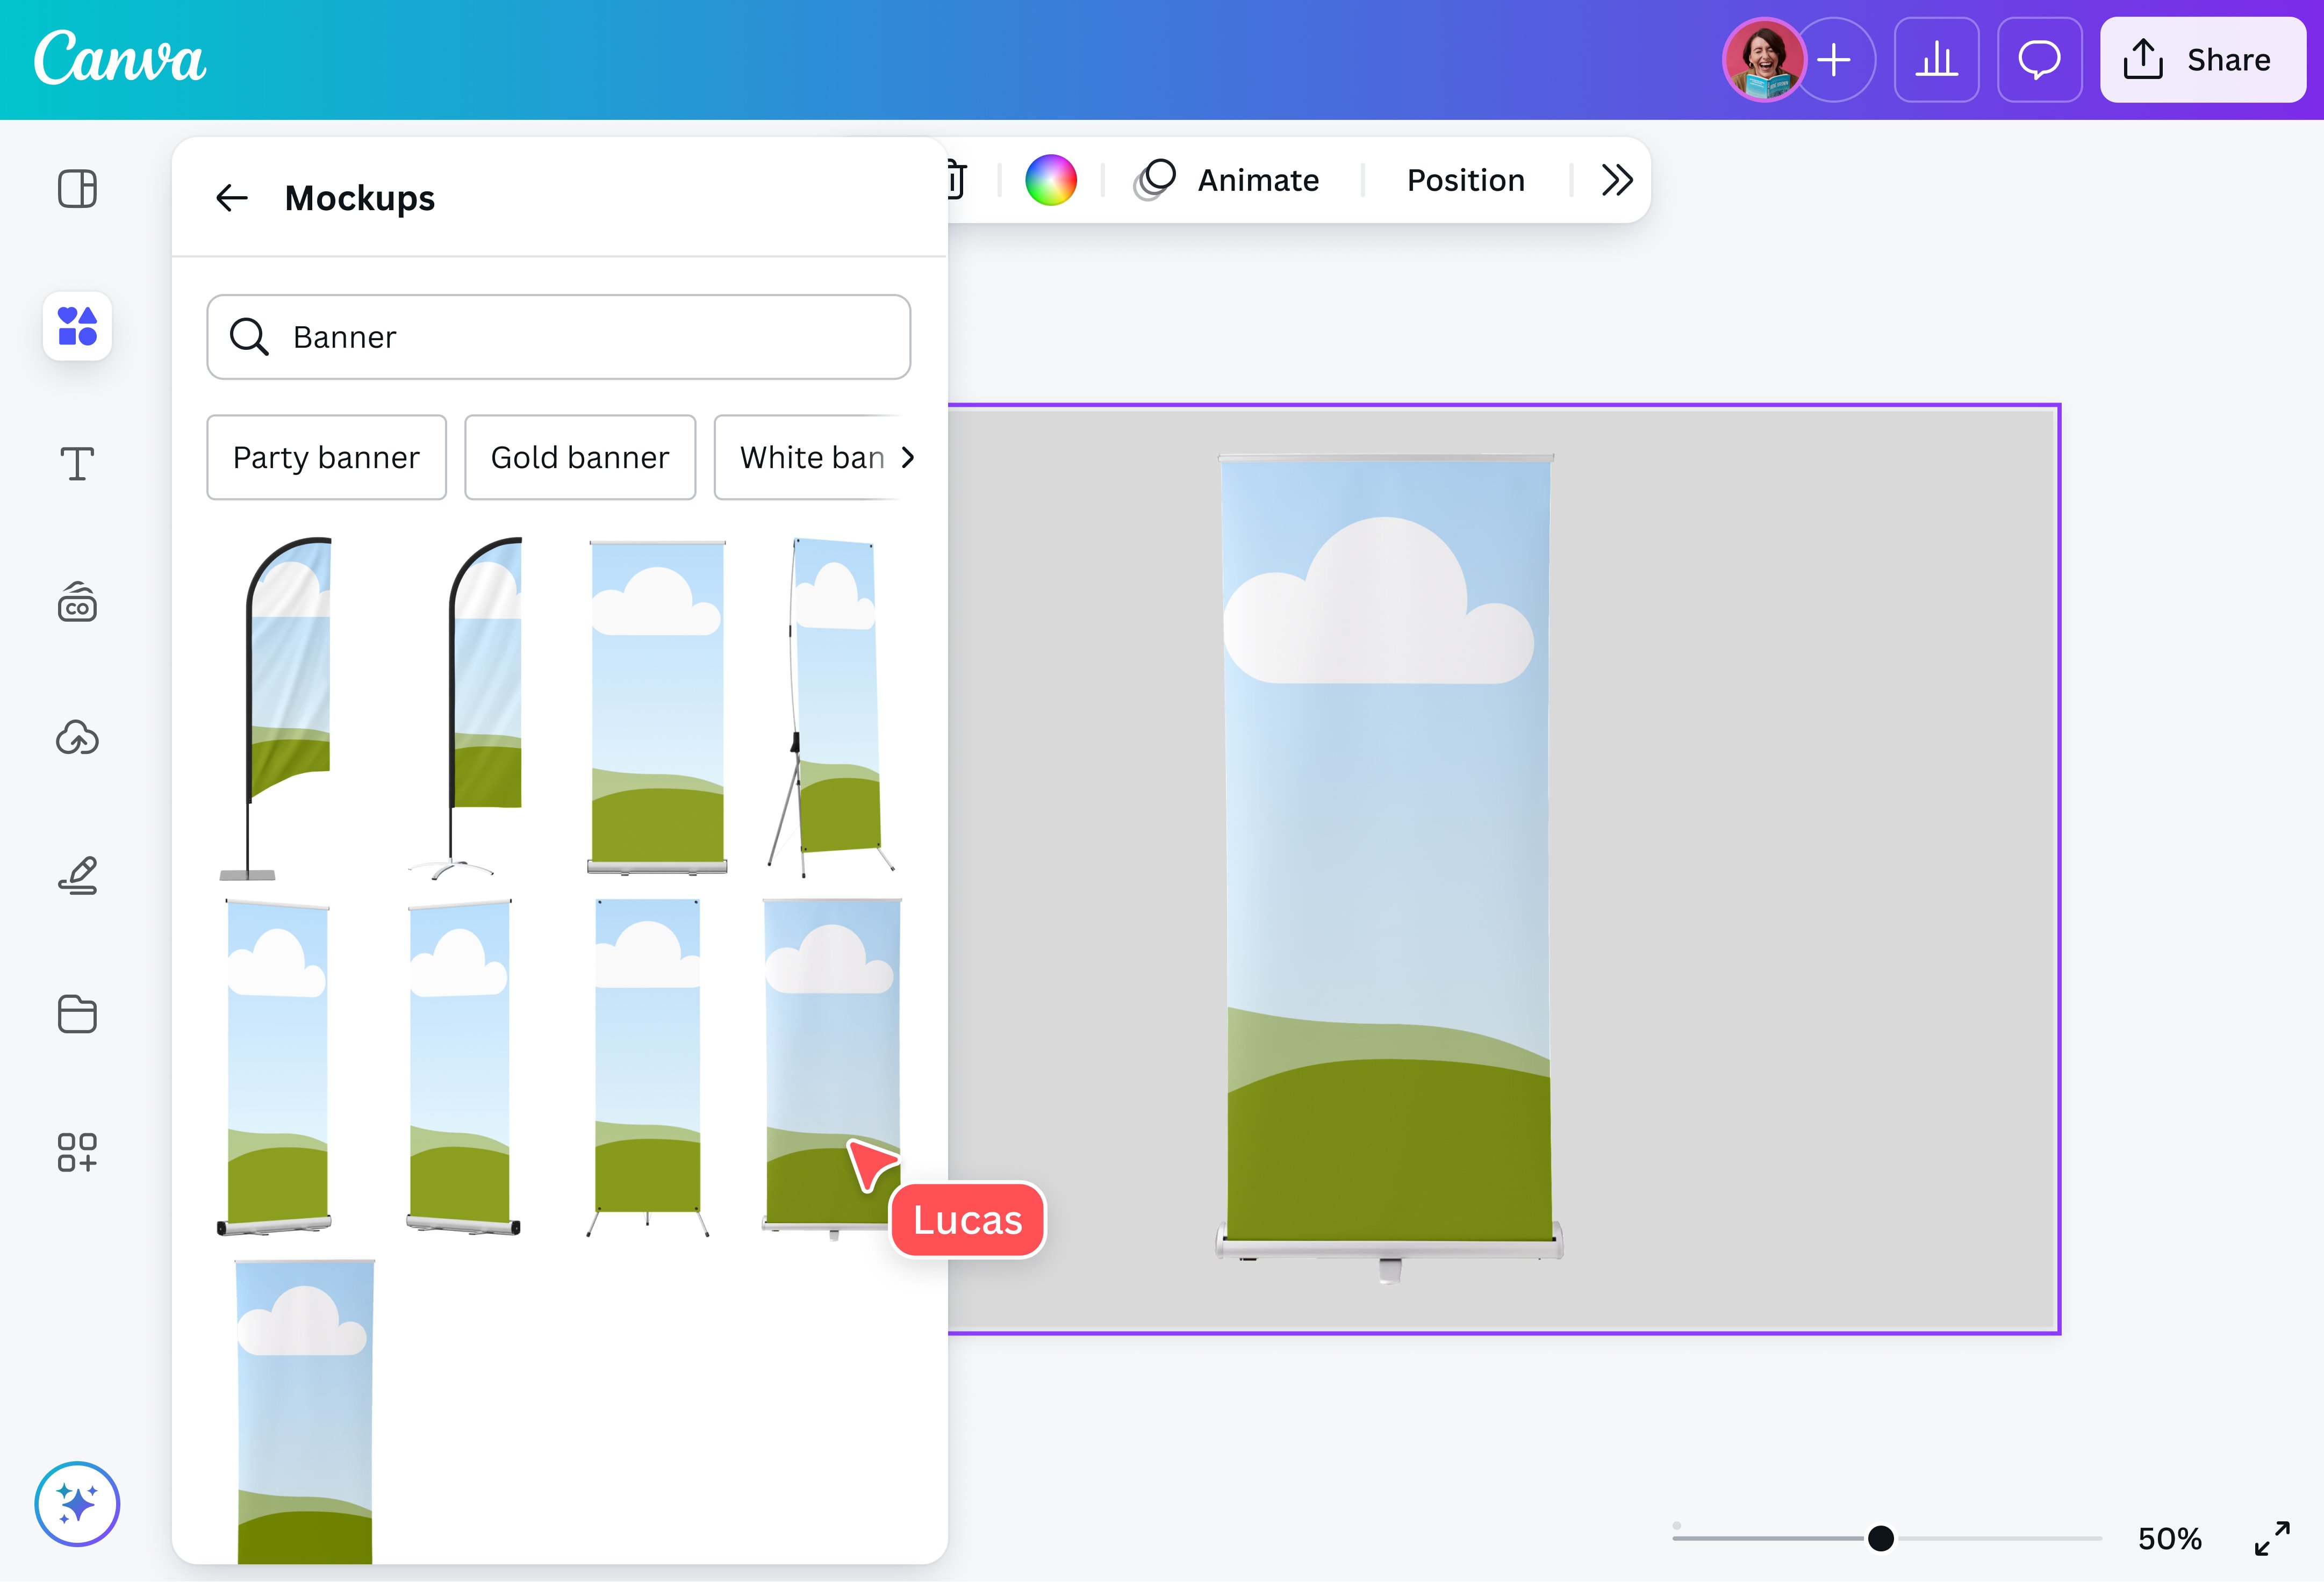This screenshot has height=1582, width=2324.
Task: Select the Party banner suggestion chip
Action: tap(326, 457)
